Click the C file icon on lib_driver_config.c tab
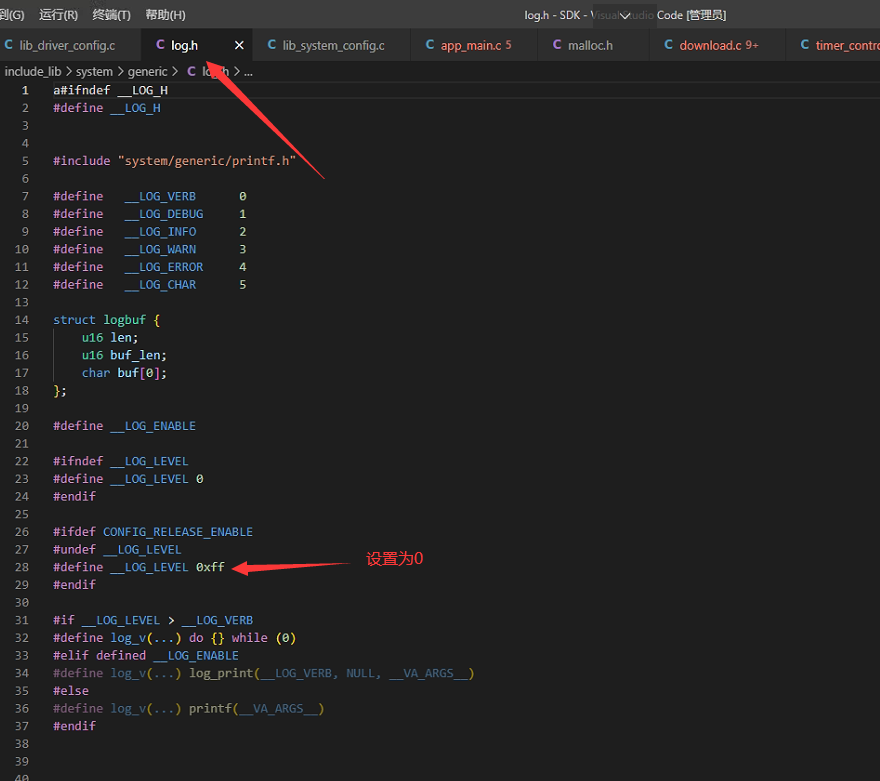This screenshot has height=781, width=880. [x=8, y=45]
